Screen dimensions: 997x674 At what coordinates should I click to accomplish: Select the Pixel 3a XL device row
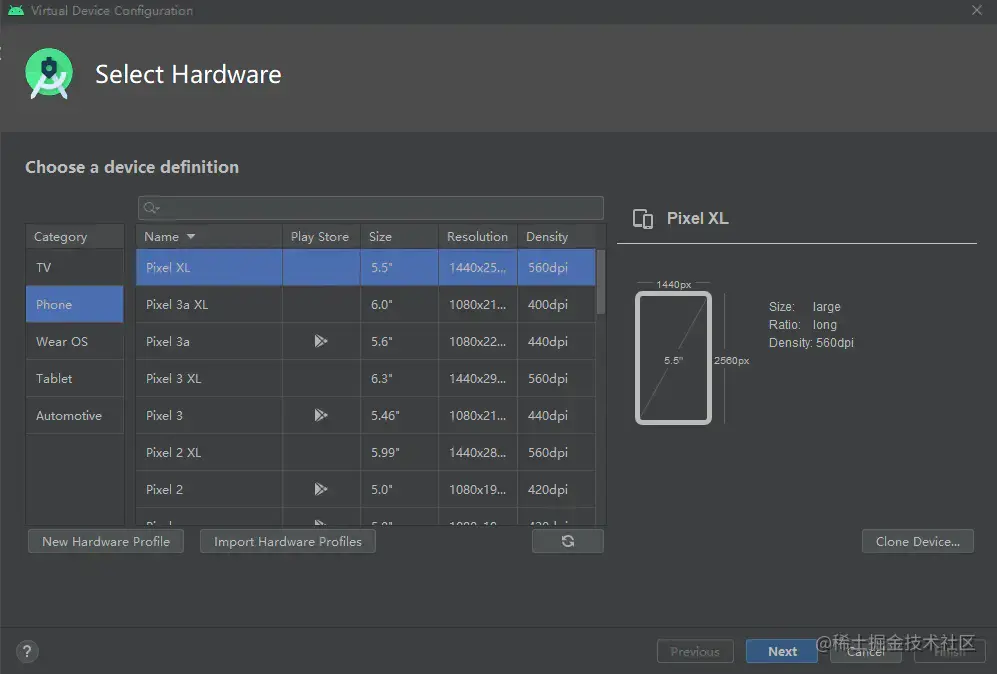366,304
